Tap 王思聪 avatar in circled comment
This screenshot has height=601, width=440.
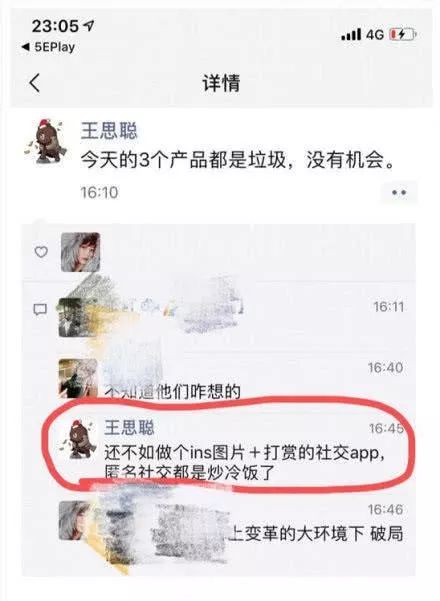(80, 438)
